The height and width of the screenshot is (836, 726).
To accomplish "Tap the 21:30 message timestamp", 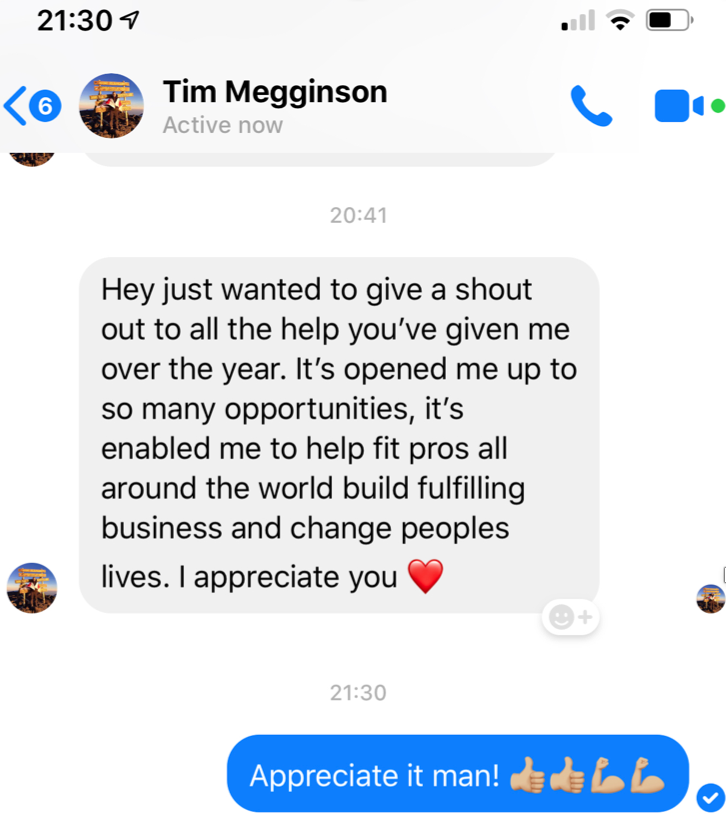I will coord(358,693).
